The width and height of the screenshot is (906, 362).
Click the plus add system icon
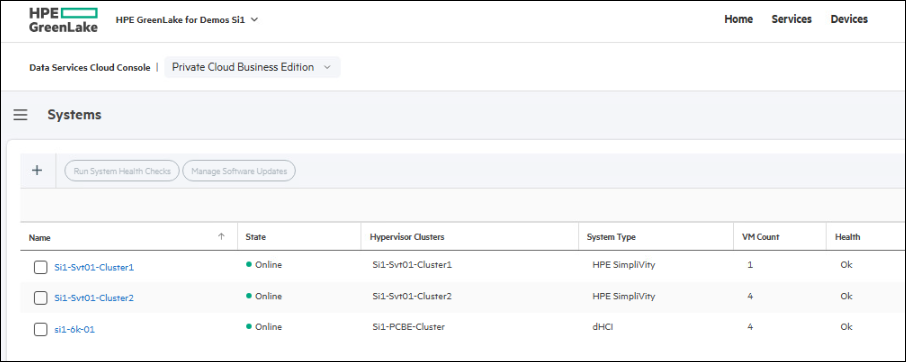[37, 170]
